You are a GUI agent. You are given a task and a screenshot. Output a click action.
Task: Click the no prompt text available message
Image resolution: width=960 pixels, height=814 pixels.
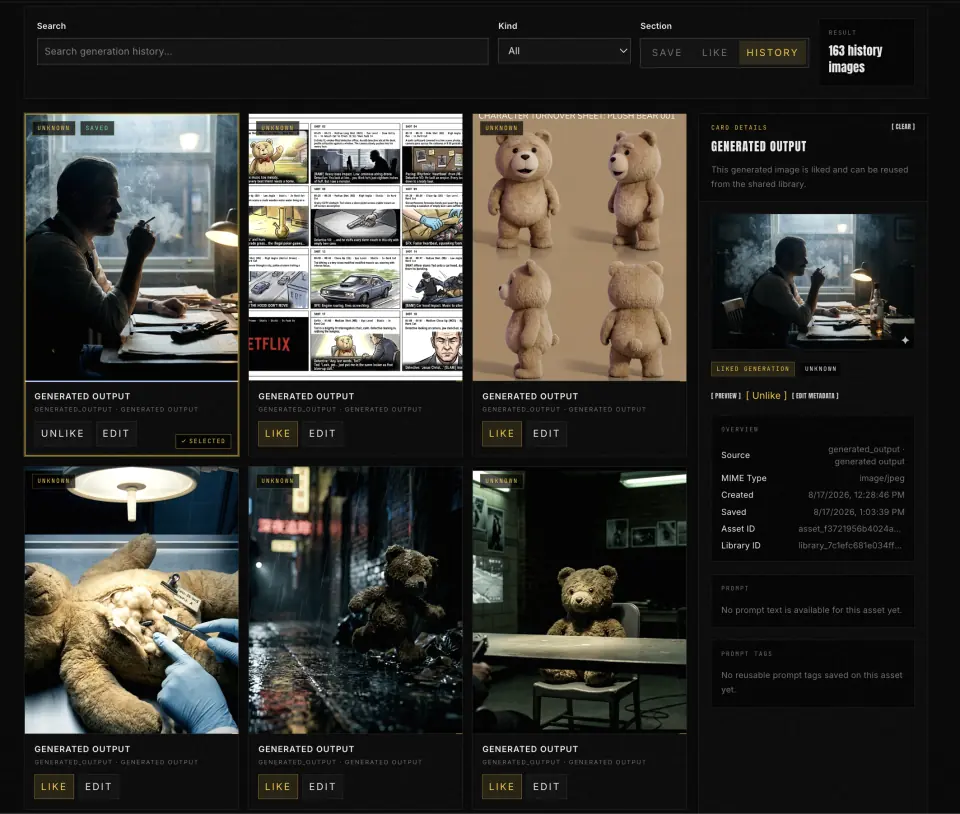pyautogui.click(x=811, y=610)
